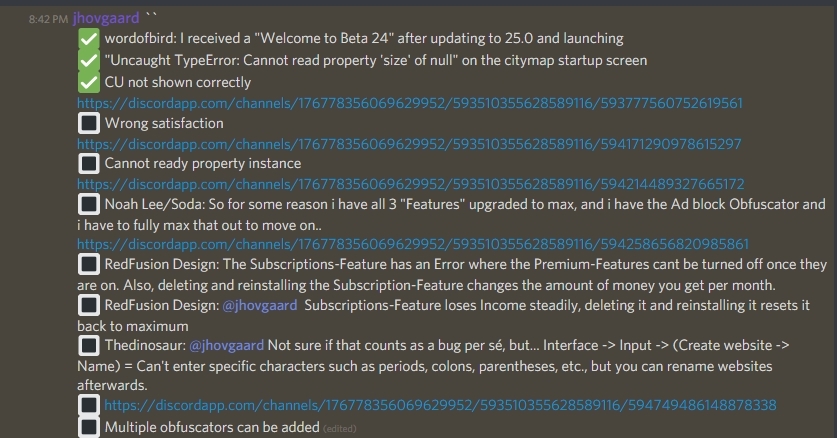Click the 8:42 PM message timestamp
This screenshot has width=837, height=438.
tap(48, 19)
